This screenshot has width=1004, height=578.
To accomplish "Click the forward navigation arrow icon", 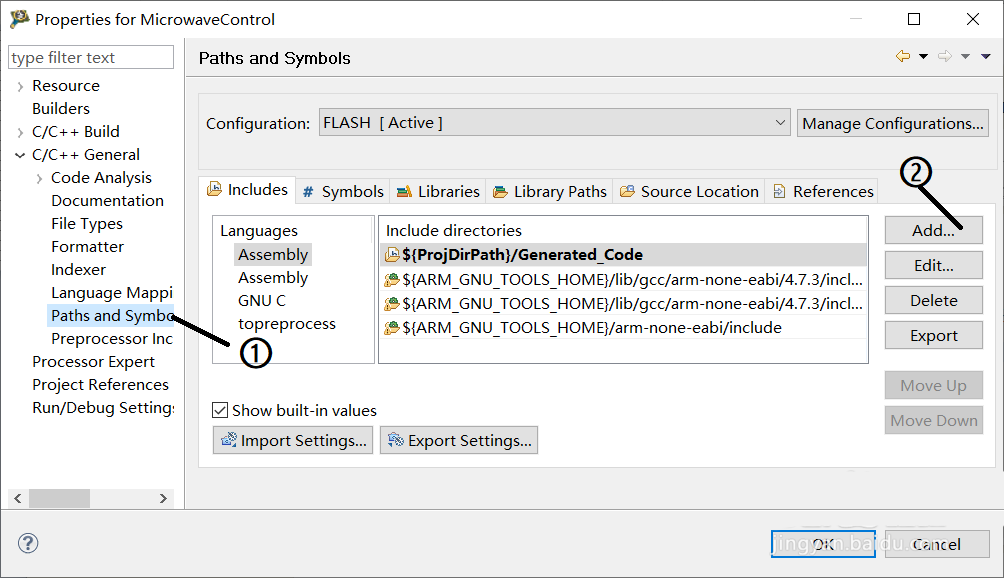I will coord(945,57).
